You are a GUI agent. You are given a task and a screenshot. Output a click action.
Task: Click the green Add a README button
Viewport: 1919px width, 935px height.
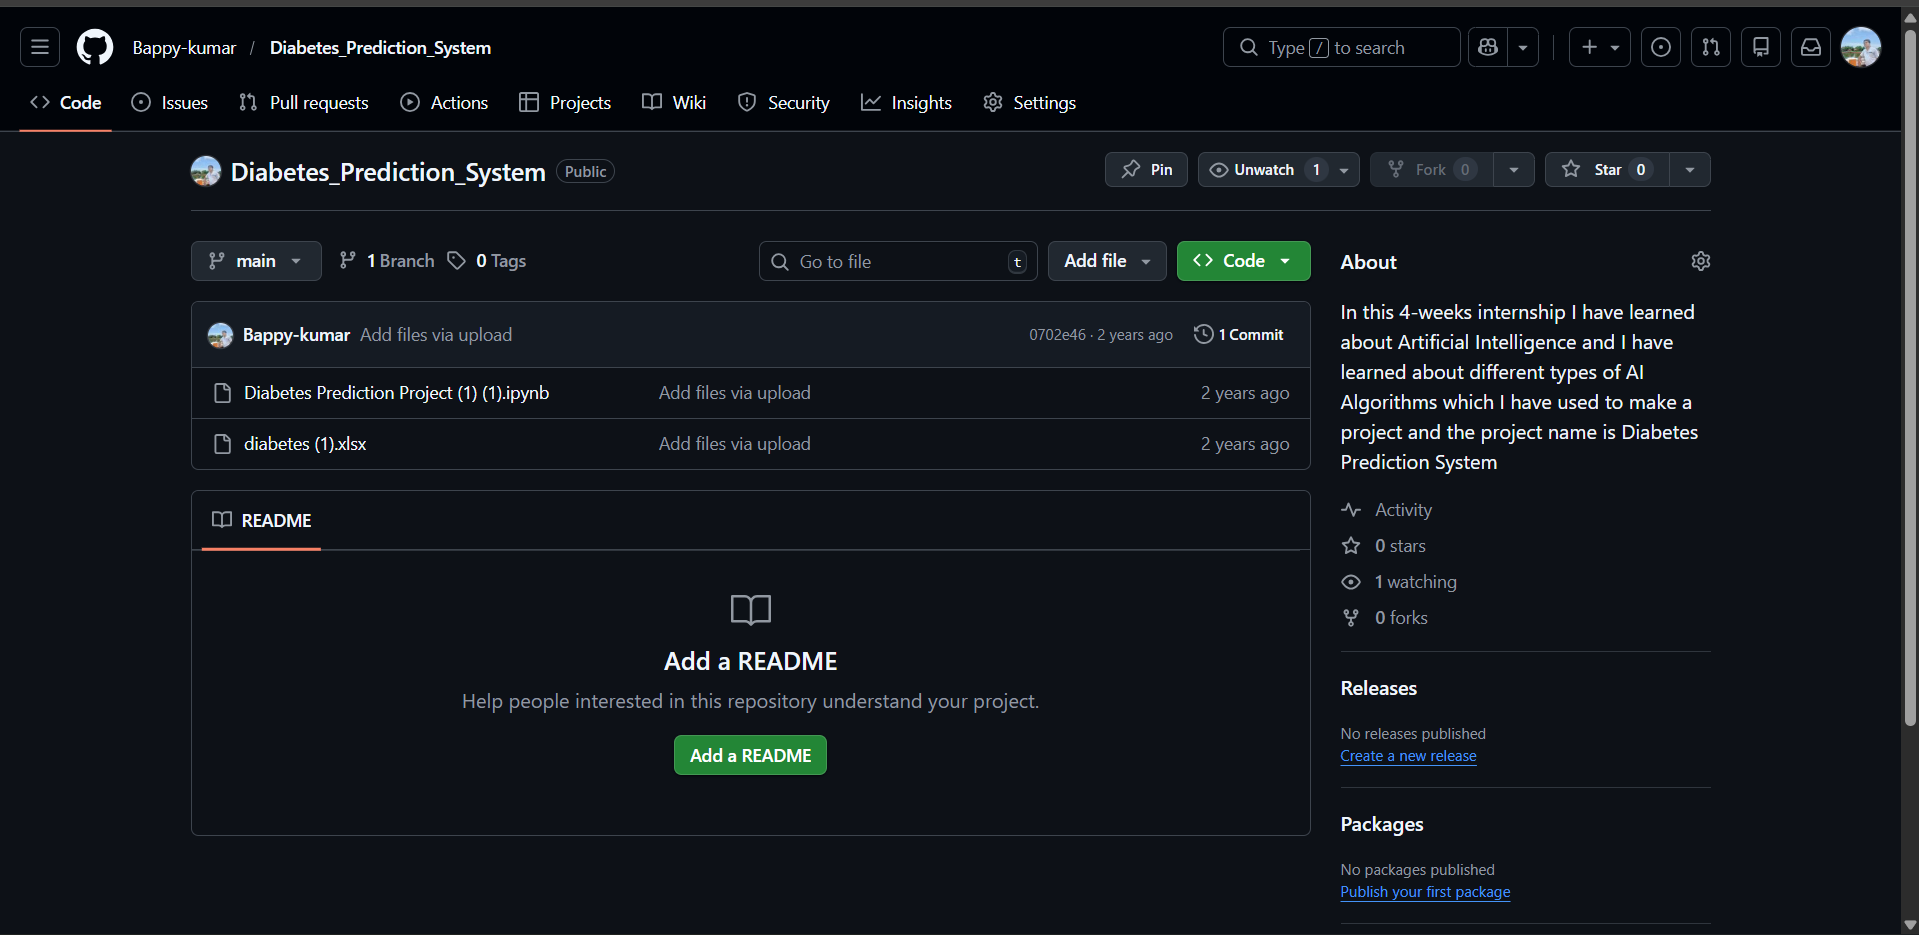(x=750, y=755)
